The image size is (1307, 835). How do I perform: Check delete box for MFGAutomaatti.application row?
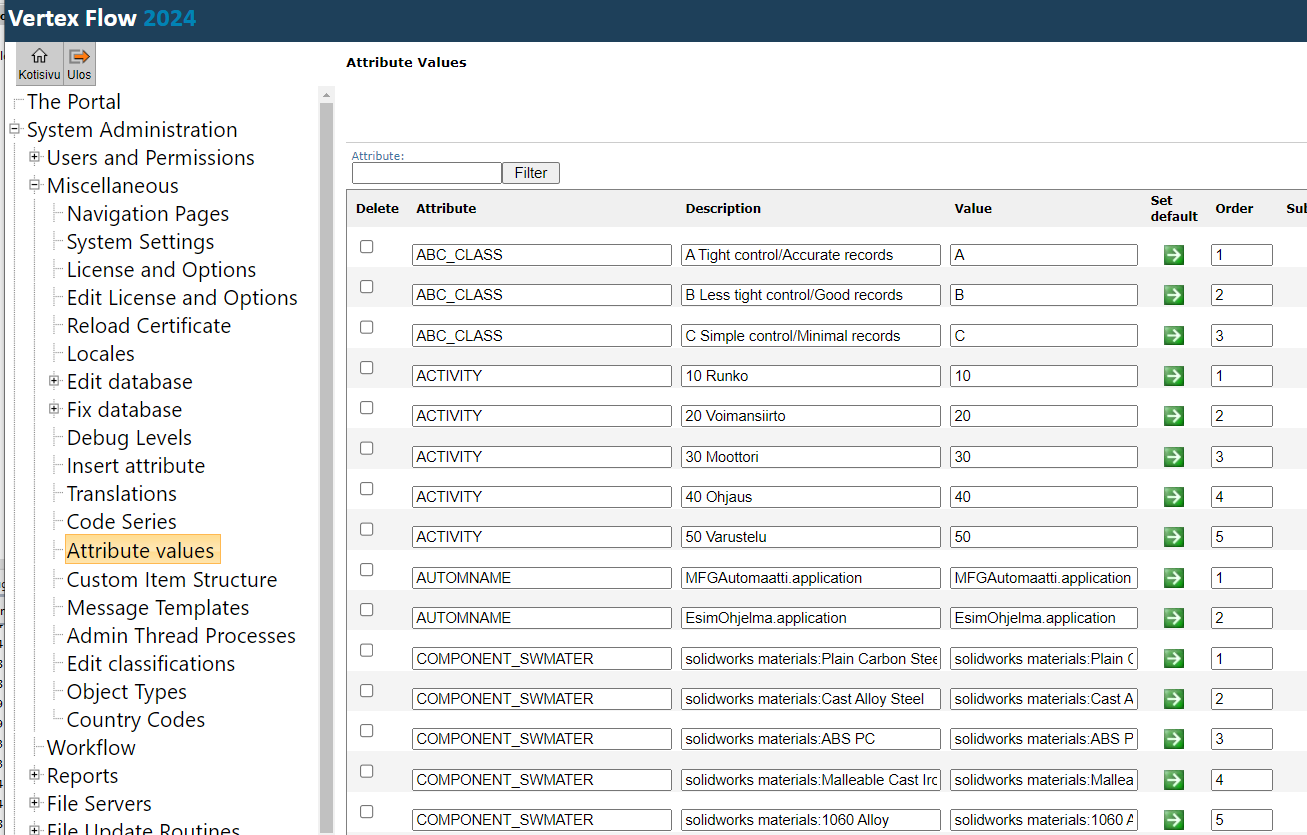click(x=366, y=570)
